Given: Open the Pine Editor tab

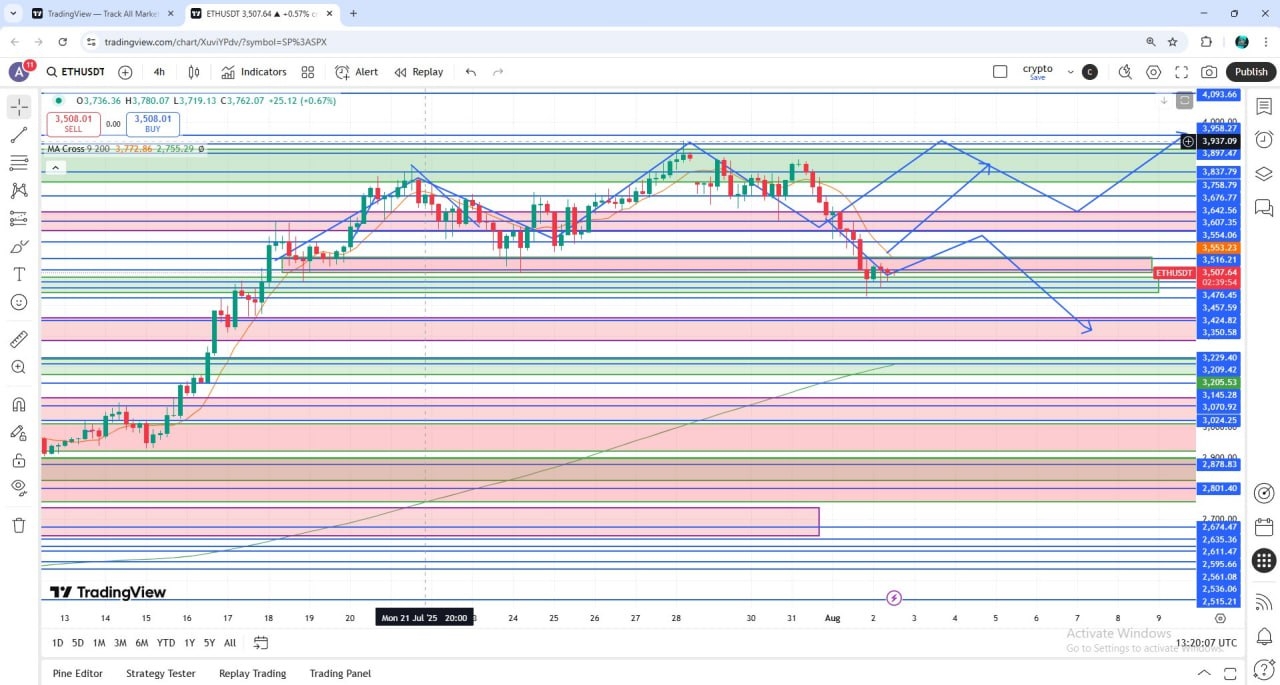Looking at the screenshot, I should 78,673.
